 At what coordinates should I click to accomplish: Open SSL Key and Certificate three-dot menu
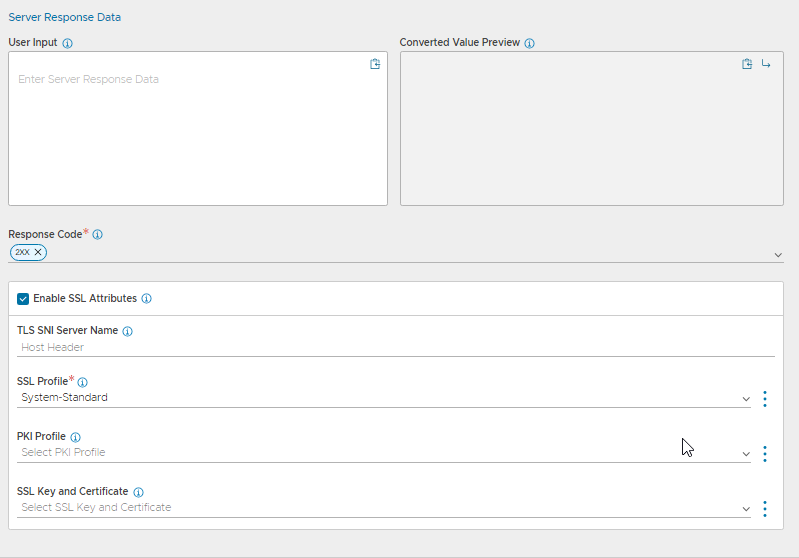click(765, 509)
